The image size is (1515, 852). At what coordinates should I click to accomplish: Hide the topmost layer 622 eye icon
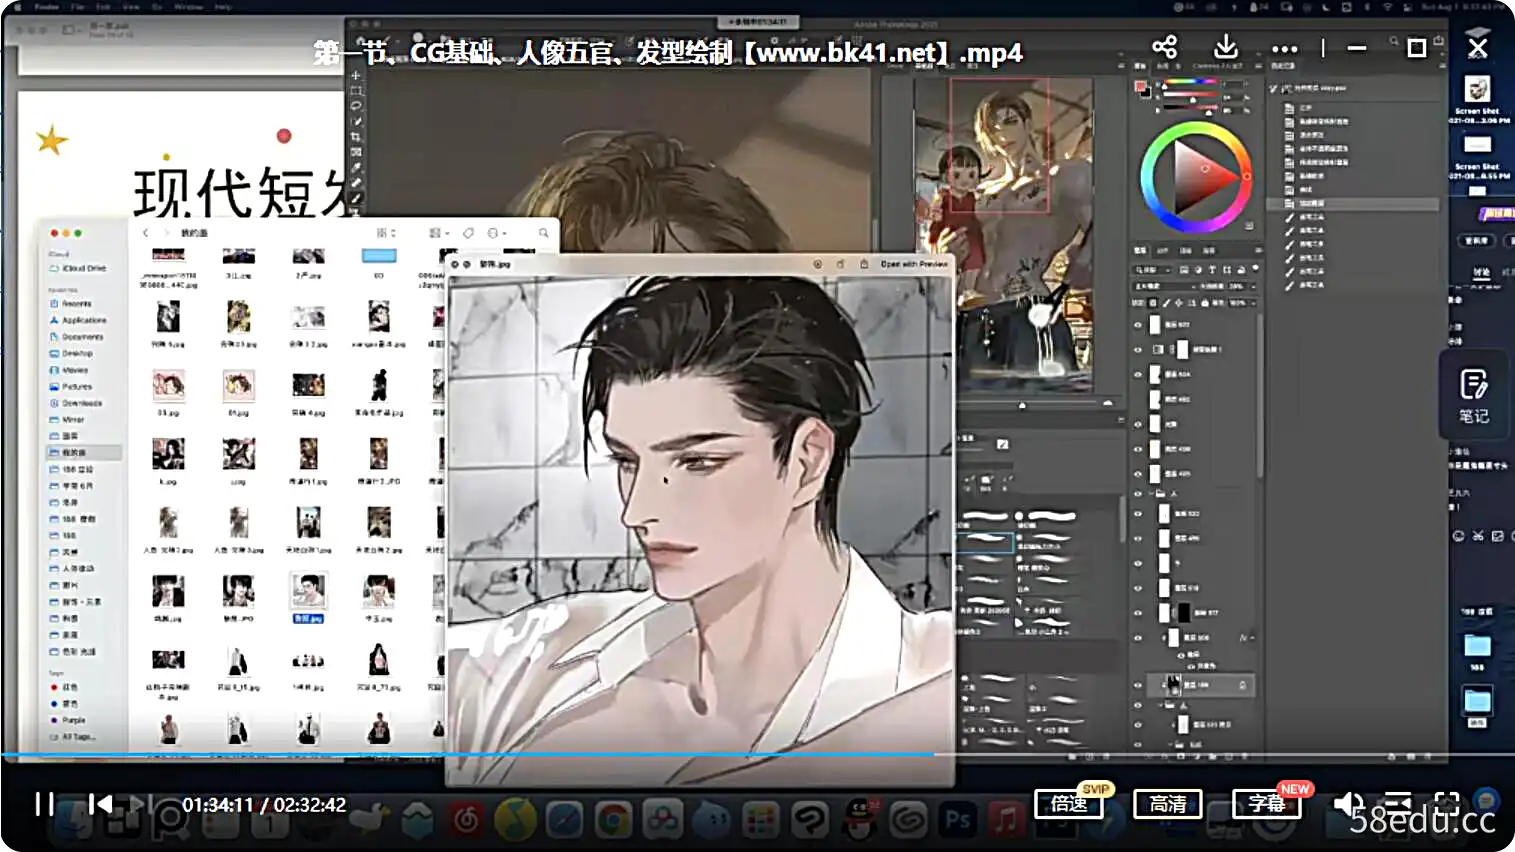(1138, 325)
